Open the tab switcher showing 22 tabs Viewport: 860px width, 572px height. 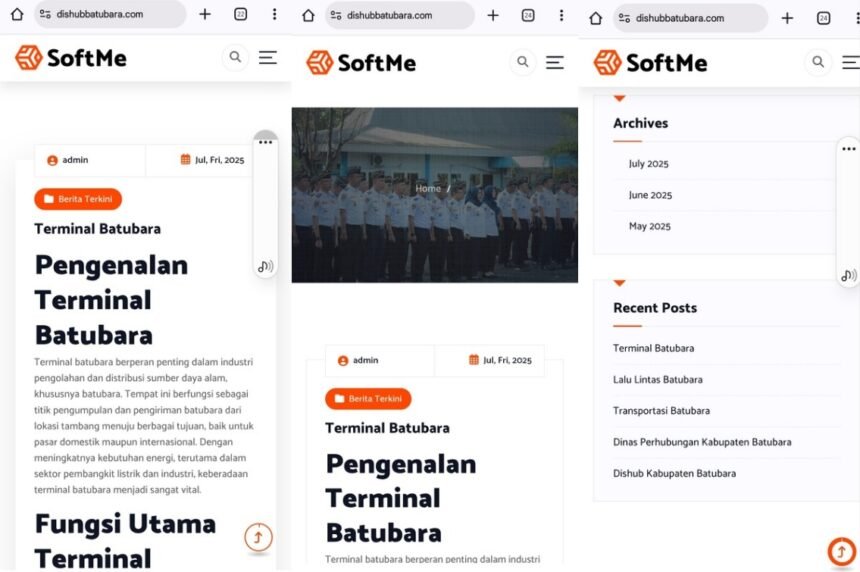click(x=240, y=15)
